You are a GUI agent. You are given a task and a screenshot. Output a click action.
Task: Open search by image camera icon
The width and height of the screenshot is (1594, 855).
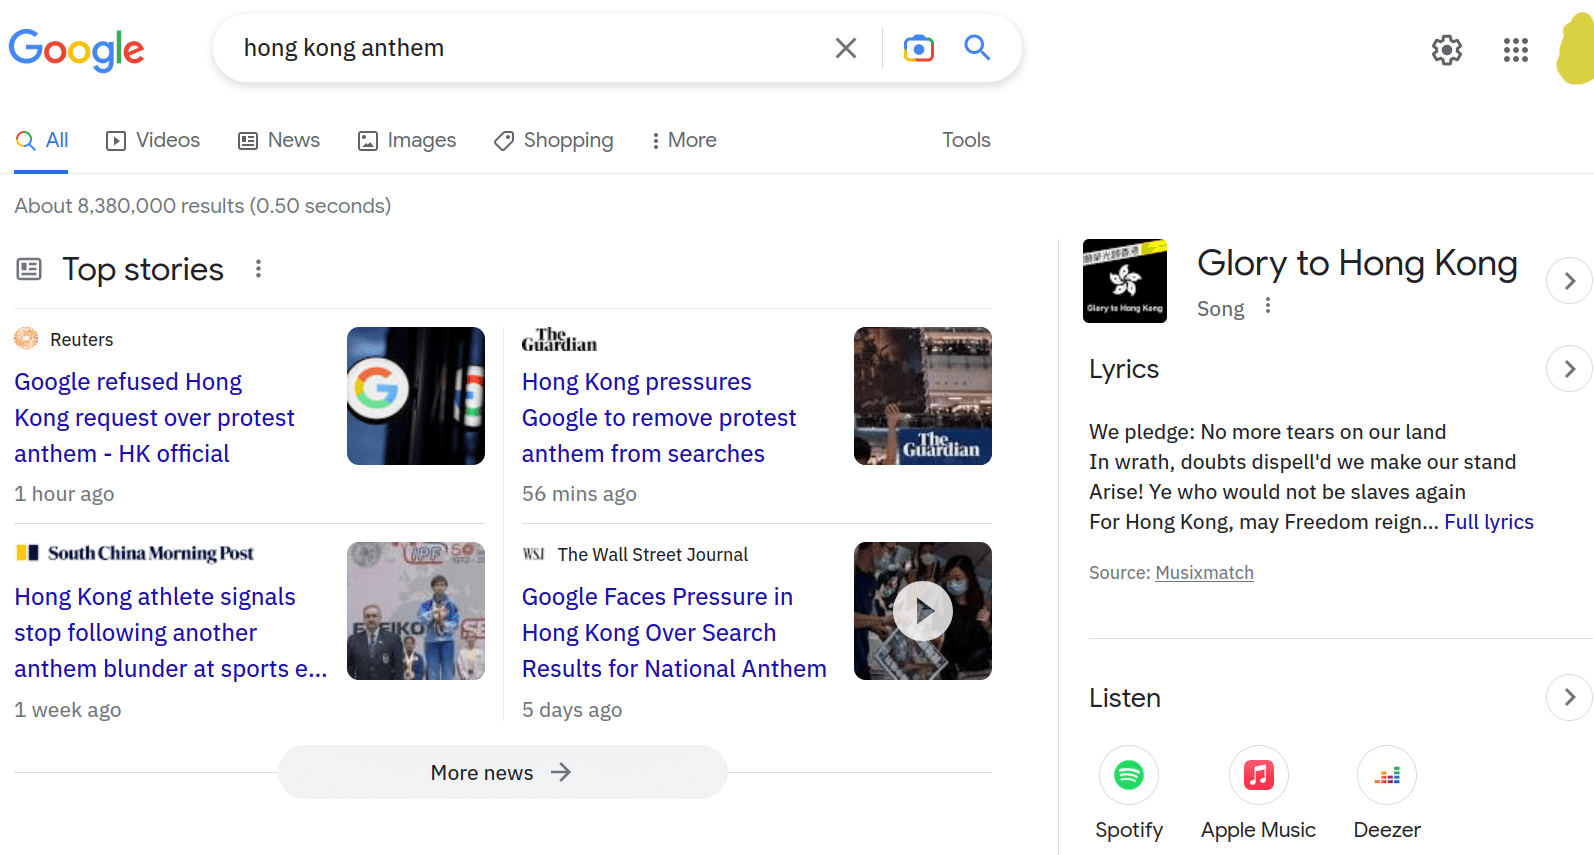pyautogui.click(x=918, y=48)
